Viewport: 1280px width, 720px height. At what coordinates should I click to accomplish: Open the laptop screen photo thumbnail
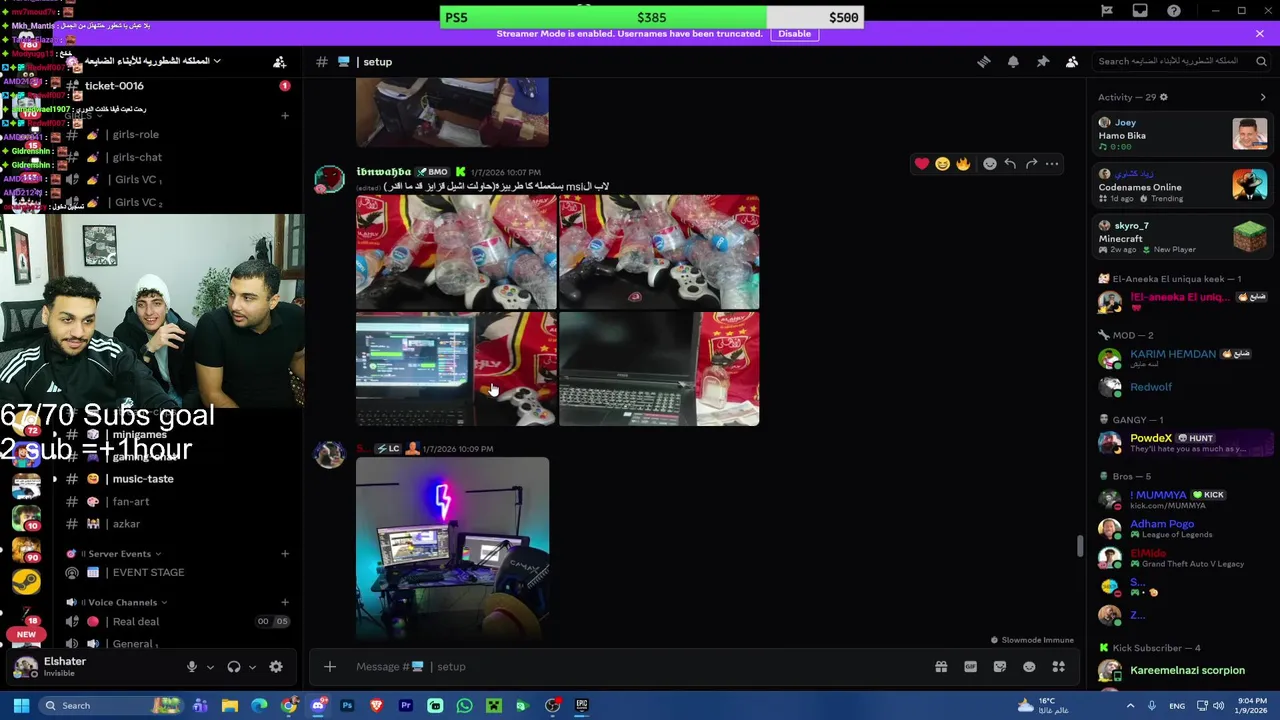pyautogui.click(x=456, y=369)
